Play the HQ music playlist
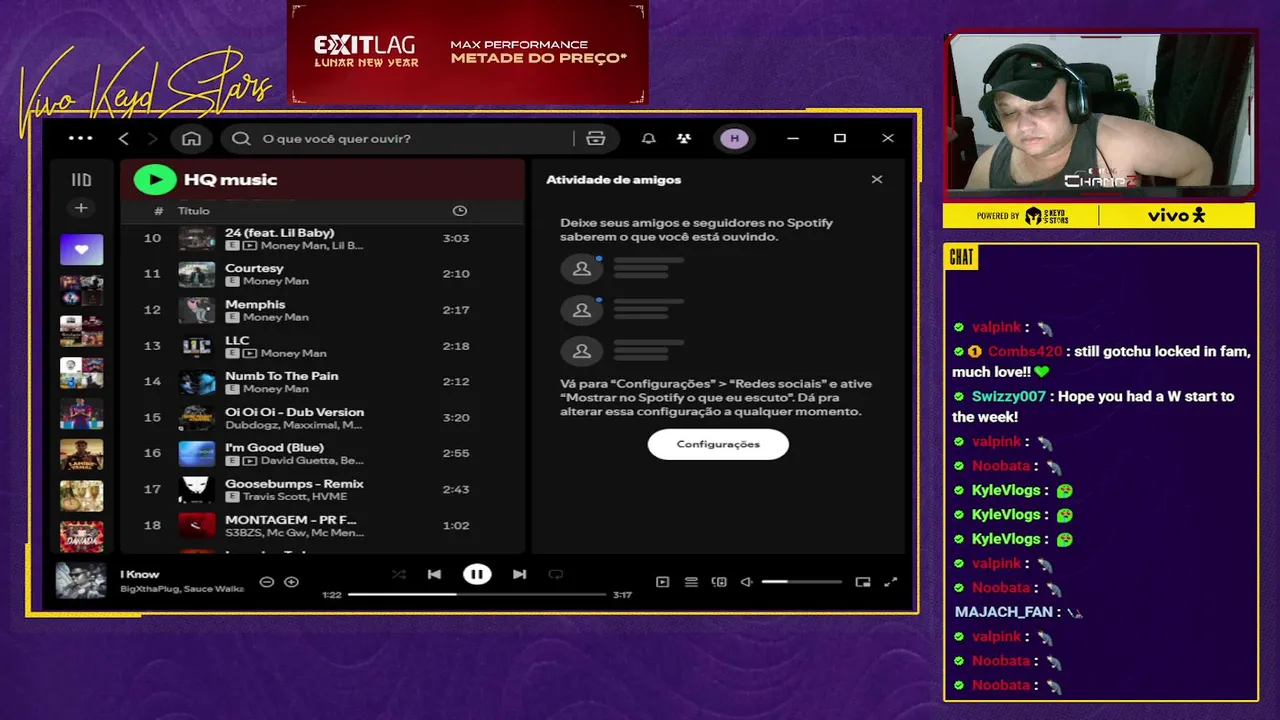 (155, 180)
